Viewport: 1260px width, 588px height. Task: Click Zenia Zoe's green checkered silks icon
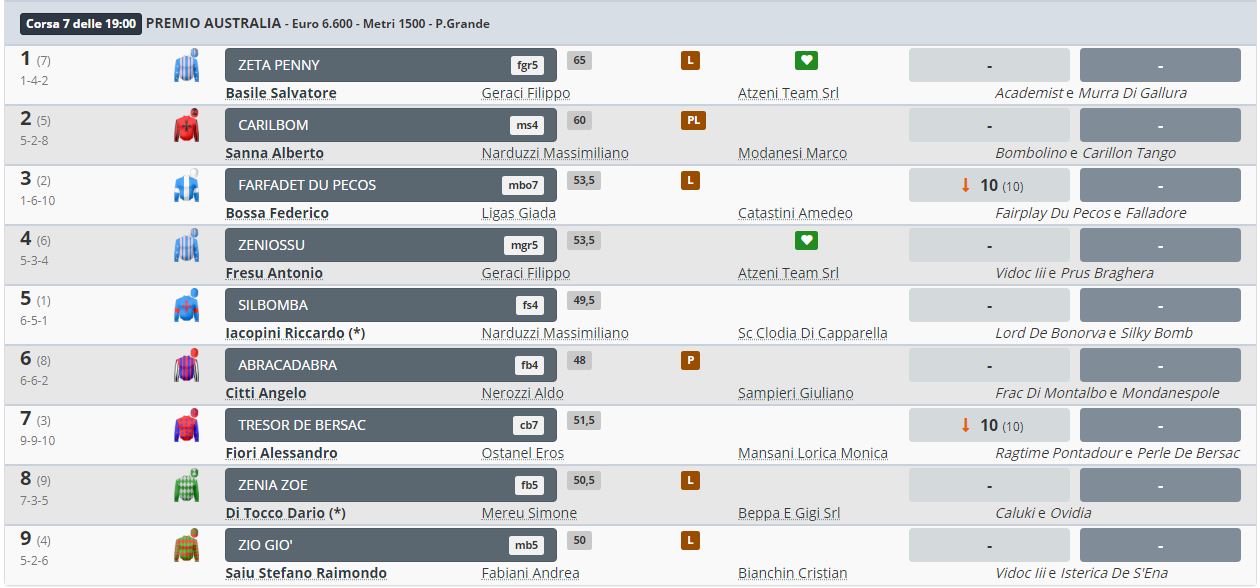pos(186,486)
